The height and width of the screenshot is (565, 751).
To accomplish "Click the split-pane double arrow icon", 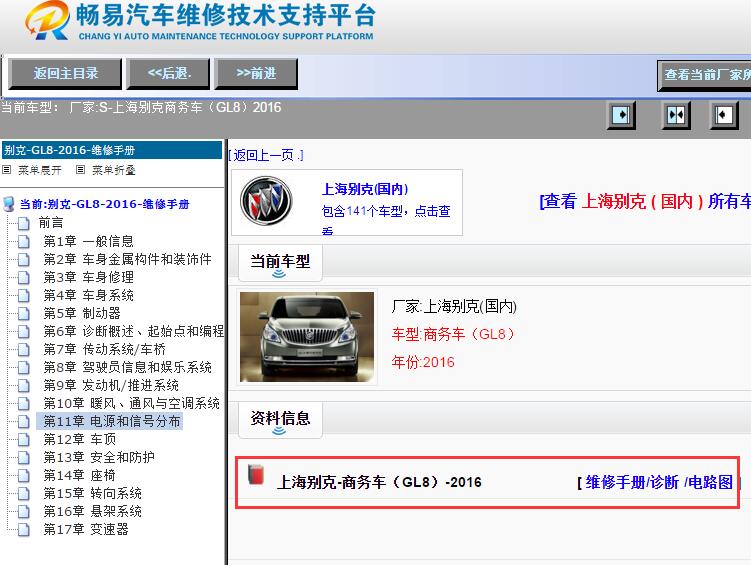I will [x=676, y=115].
